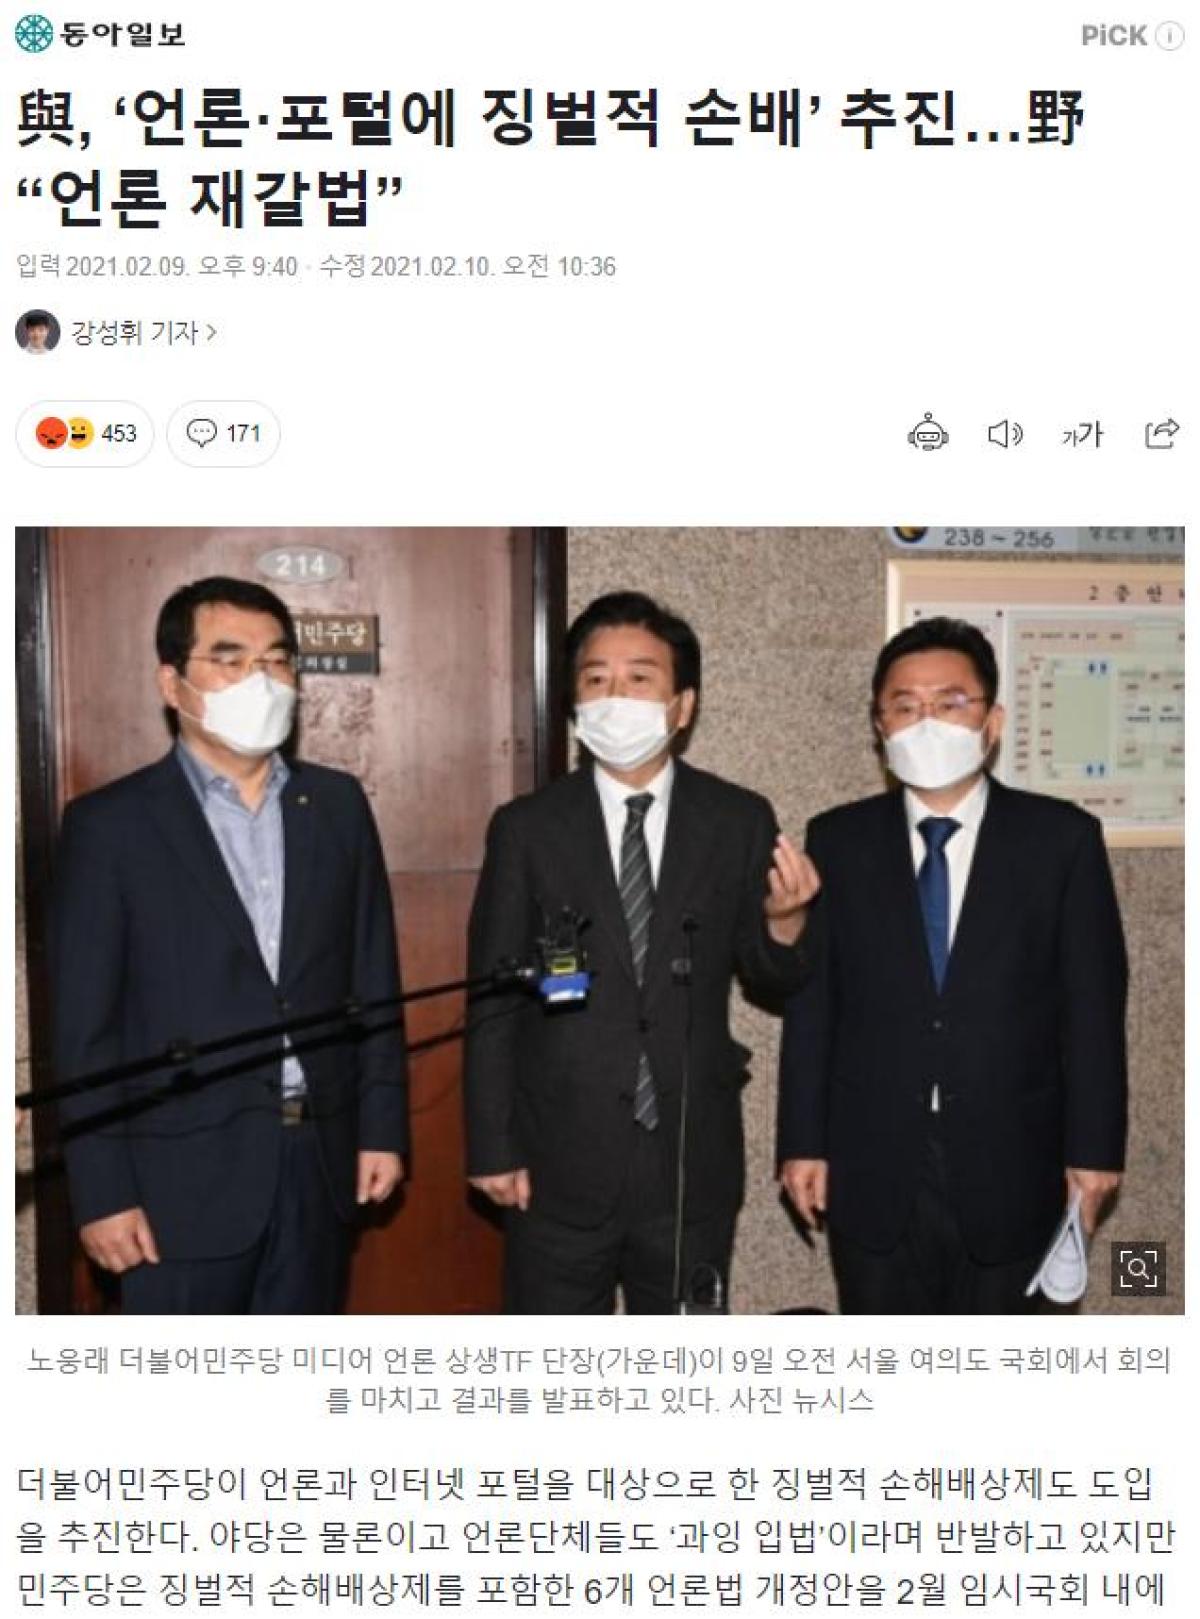This screenshot has width=1200, height=1619.
Task: Change font size with 가가 icon
Action: 1082,434
